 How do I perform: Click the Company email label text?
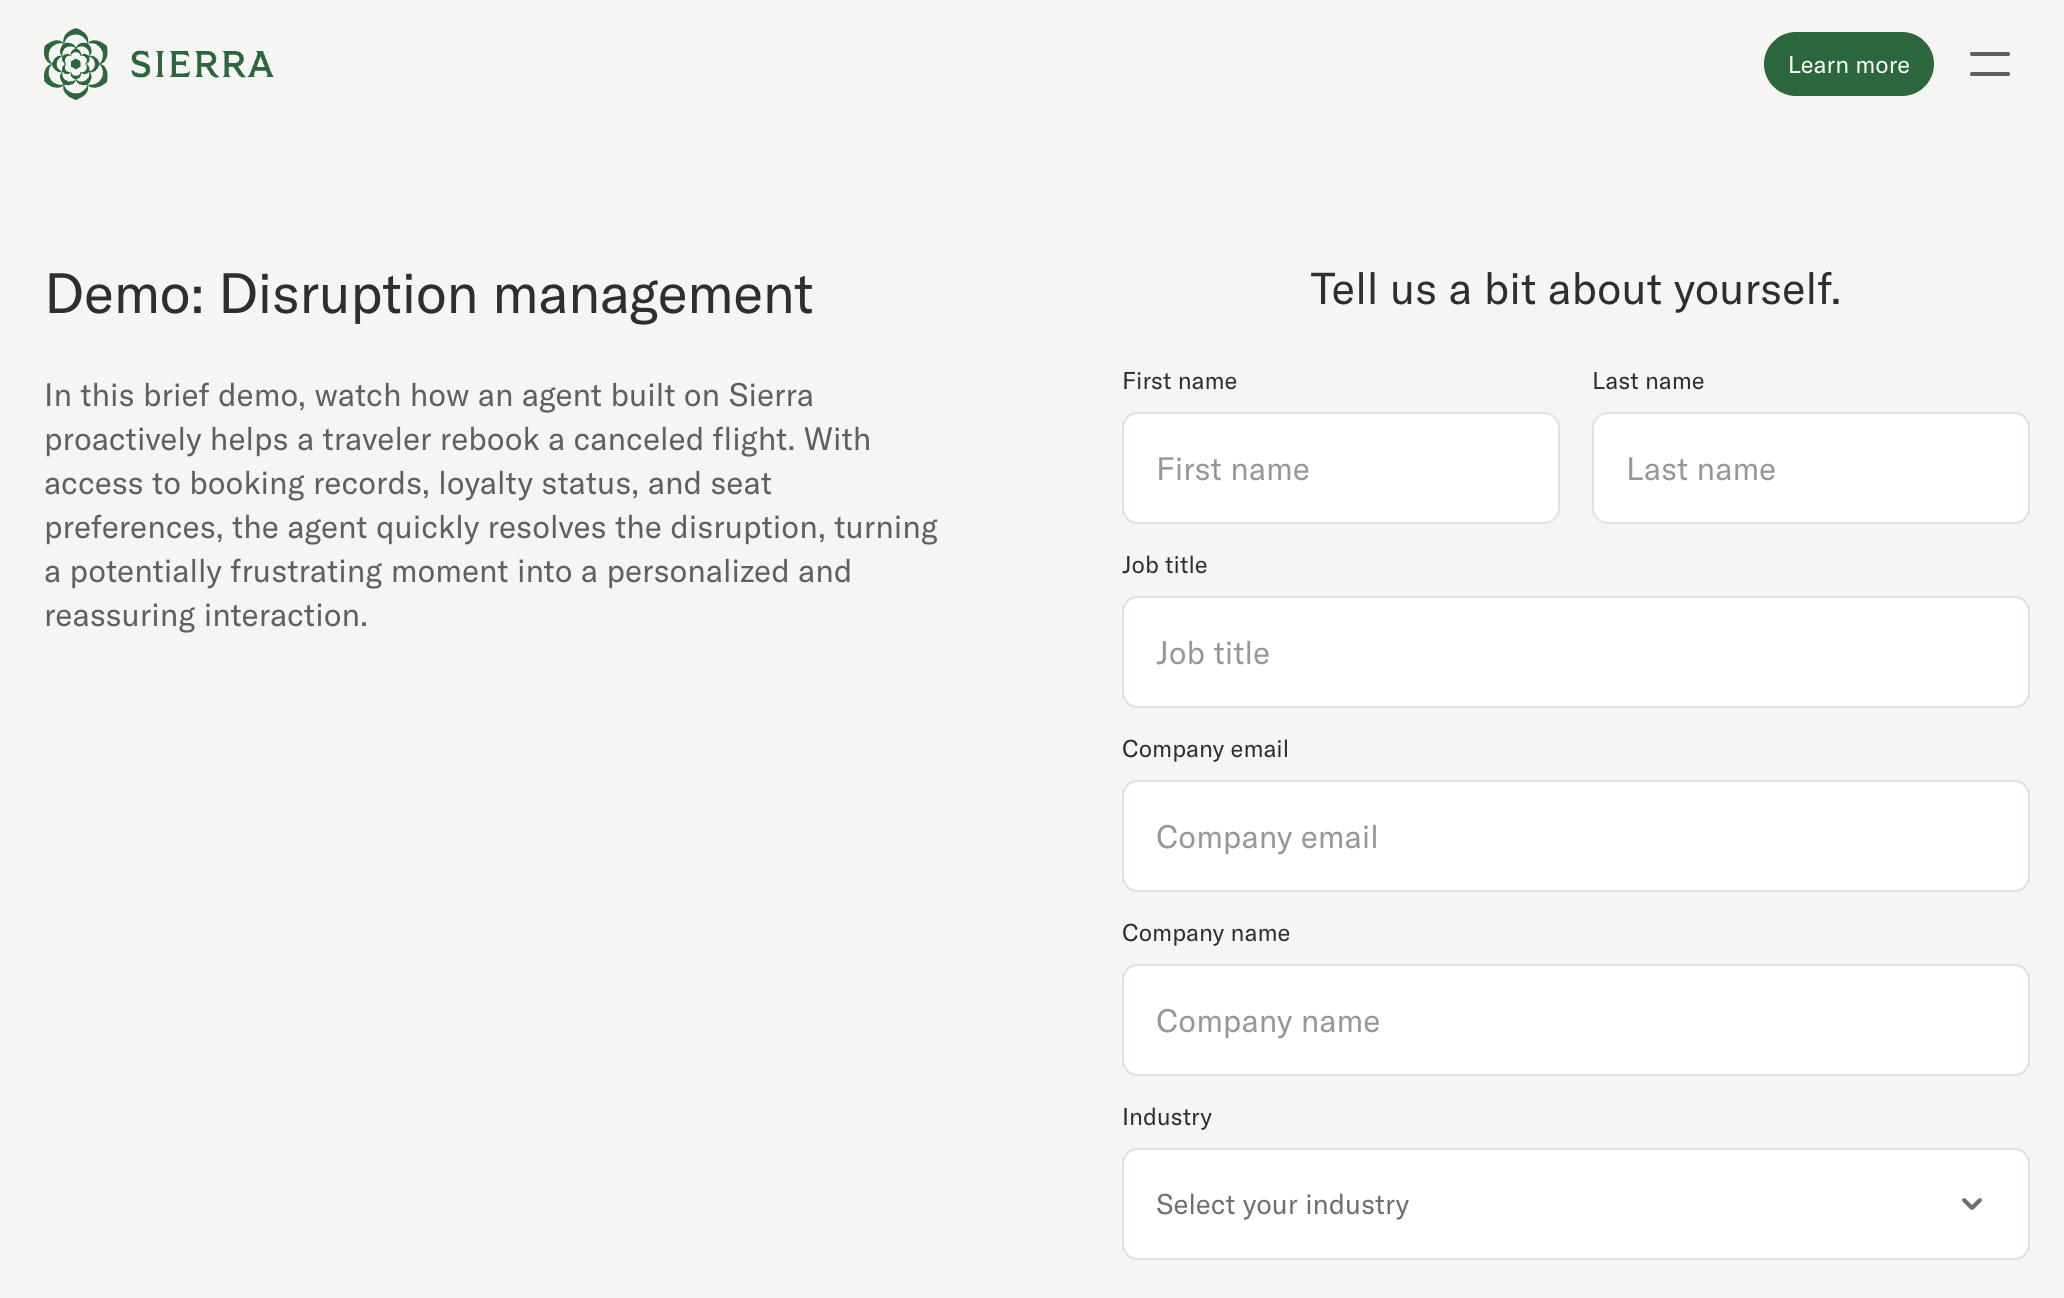click(1205, 749)
